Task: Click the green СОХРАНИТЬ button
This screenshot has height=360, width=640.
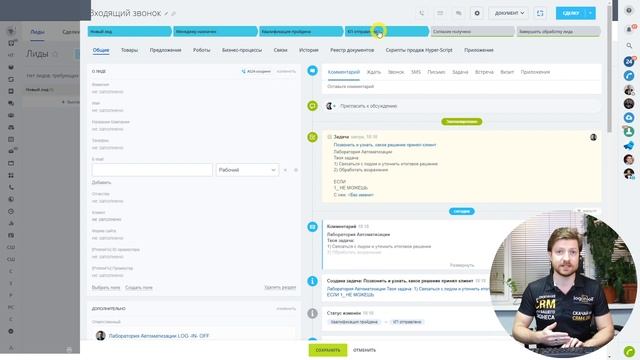Action: tap(328, 350)
